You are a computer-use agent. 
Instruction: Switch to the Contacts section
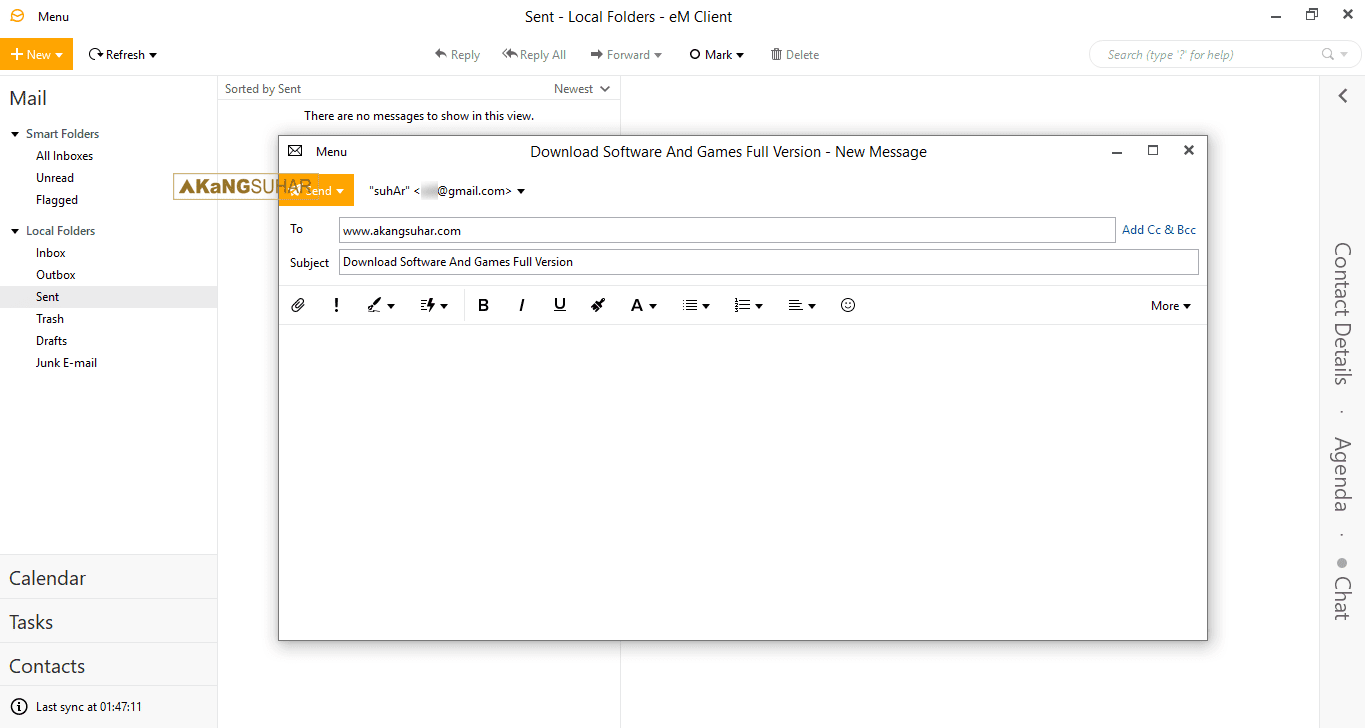[x=108, y=666]
